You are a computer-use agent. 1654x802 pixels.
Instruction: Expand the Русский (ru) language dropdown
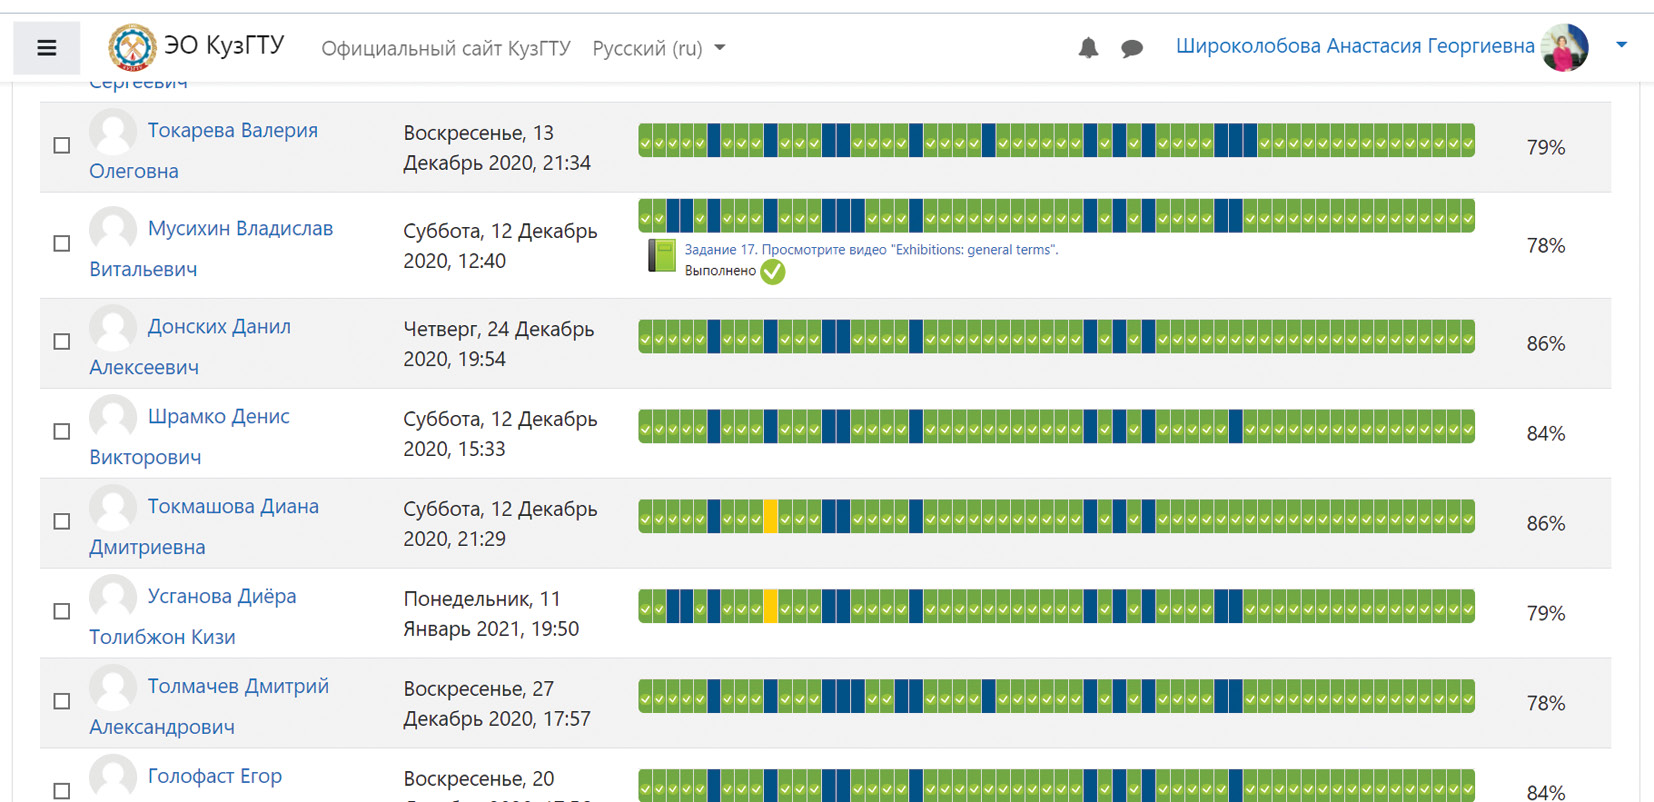point(658,48)
